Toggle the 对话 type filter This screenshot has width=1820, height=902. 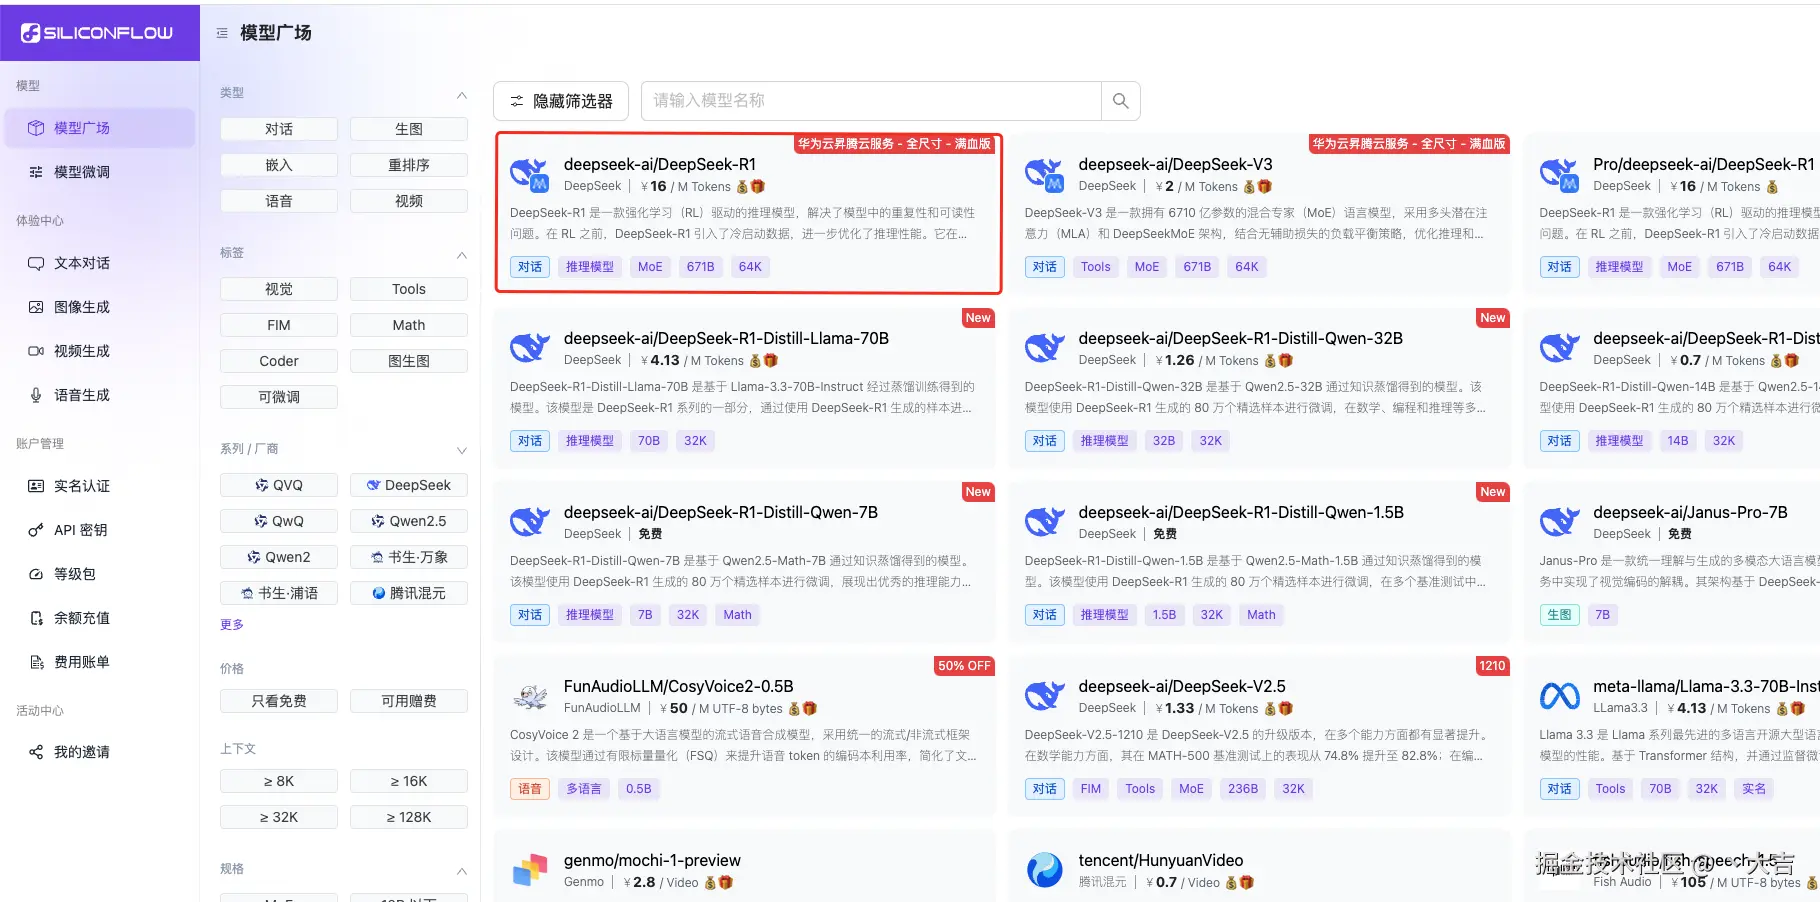point(279,129)
